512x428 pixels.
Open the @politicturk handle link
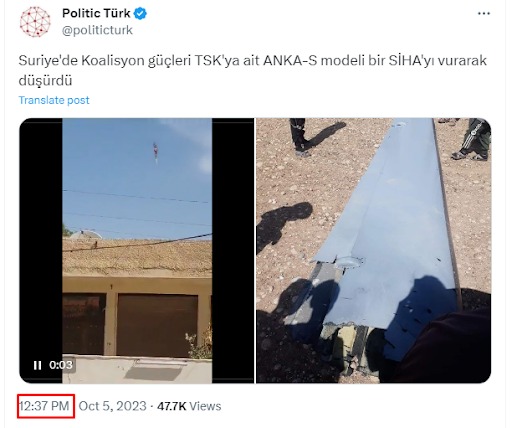point(97,30)
